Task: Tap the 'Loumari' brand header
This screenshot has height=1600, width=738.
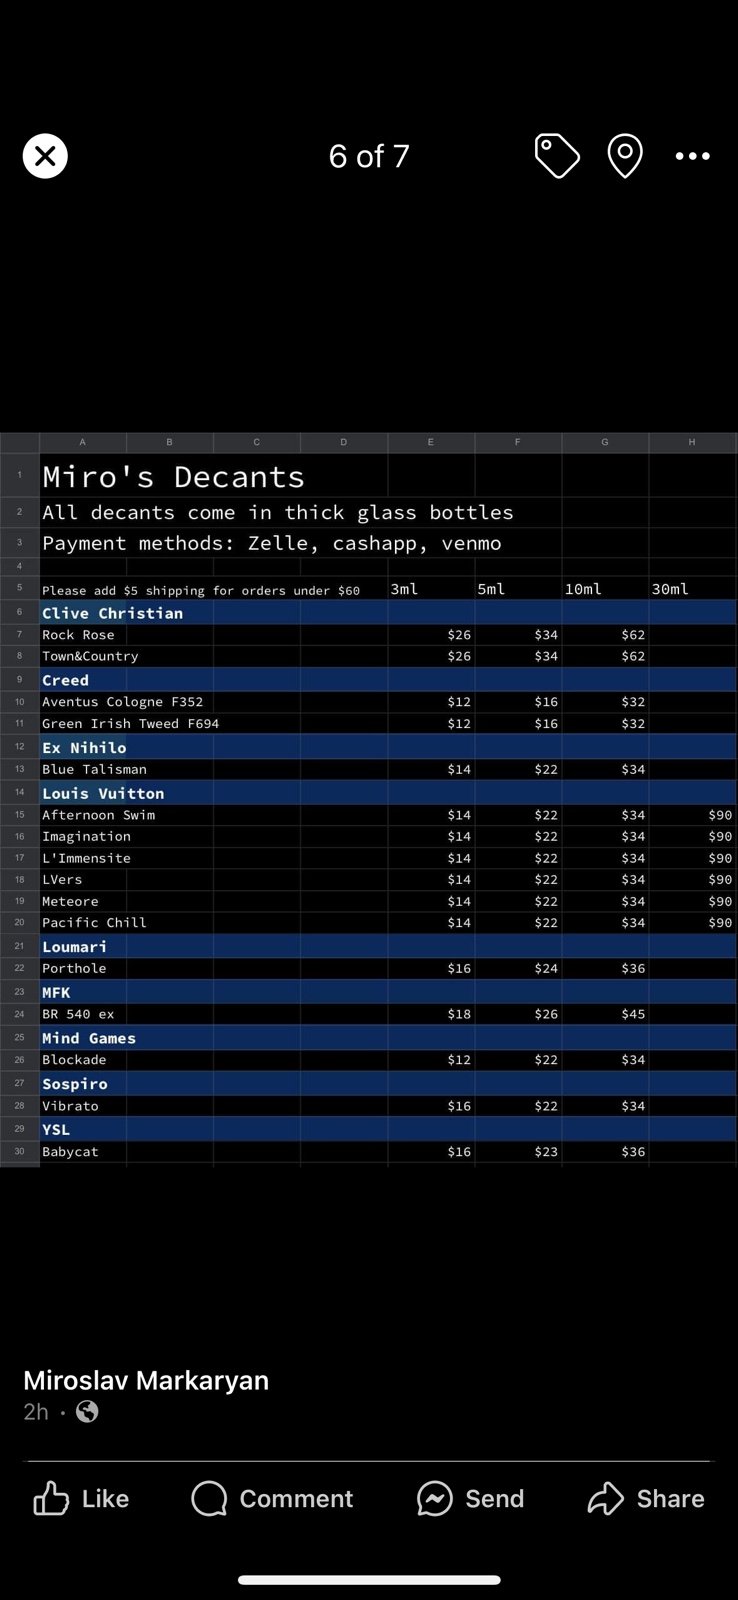Action: tap(74, 946)
